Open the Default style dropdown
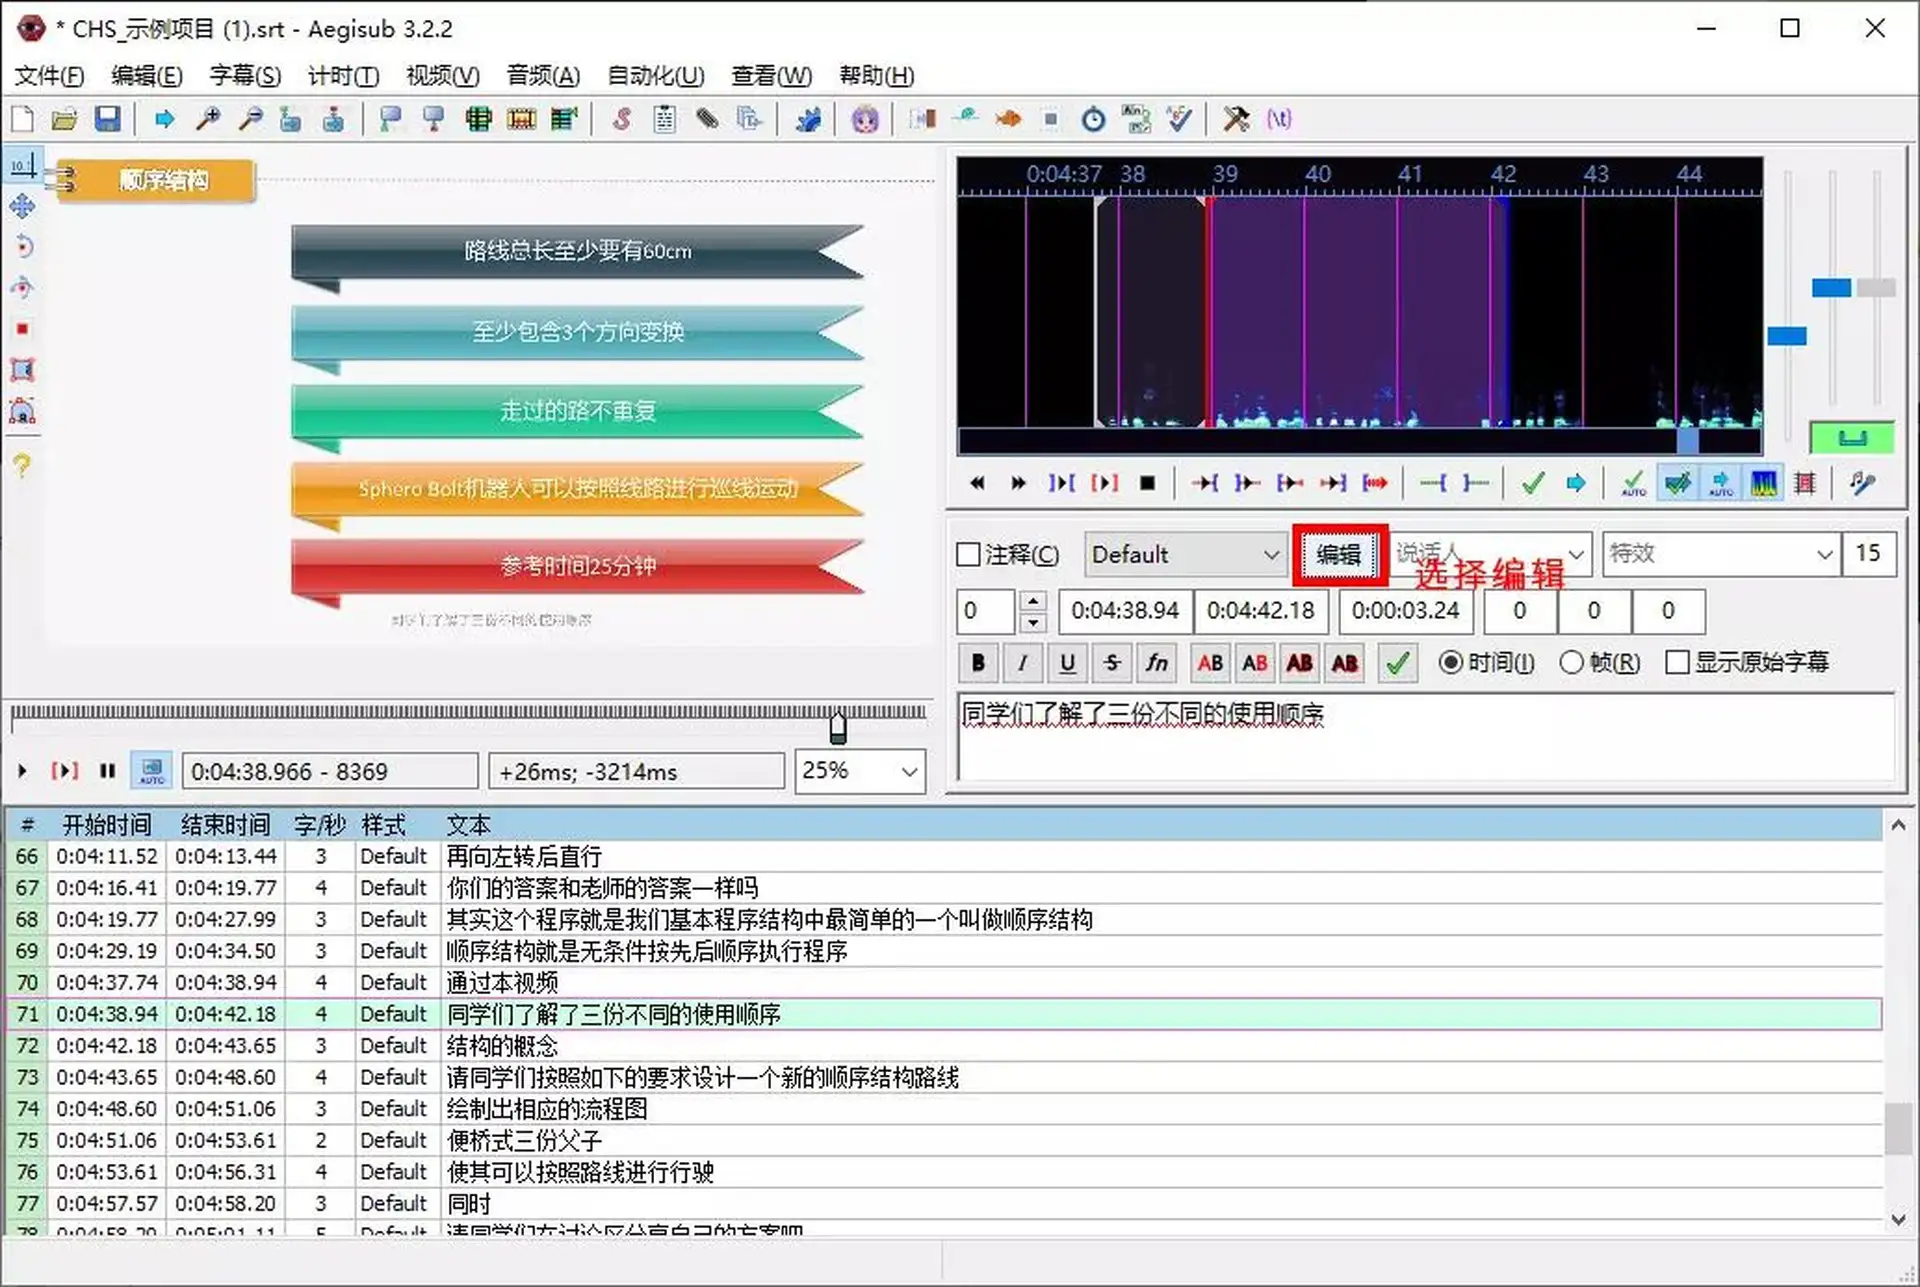This screenshot has width=1920, height=1287. point(1186,554)
